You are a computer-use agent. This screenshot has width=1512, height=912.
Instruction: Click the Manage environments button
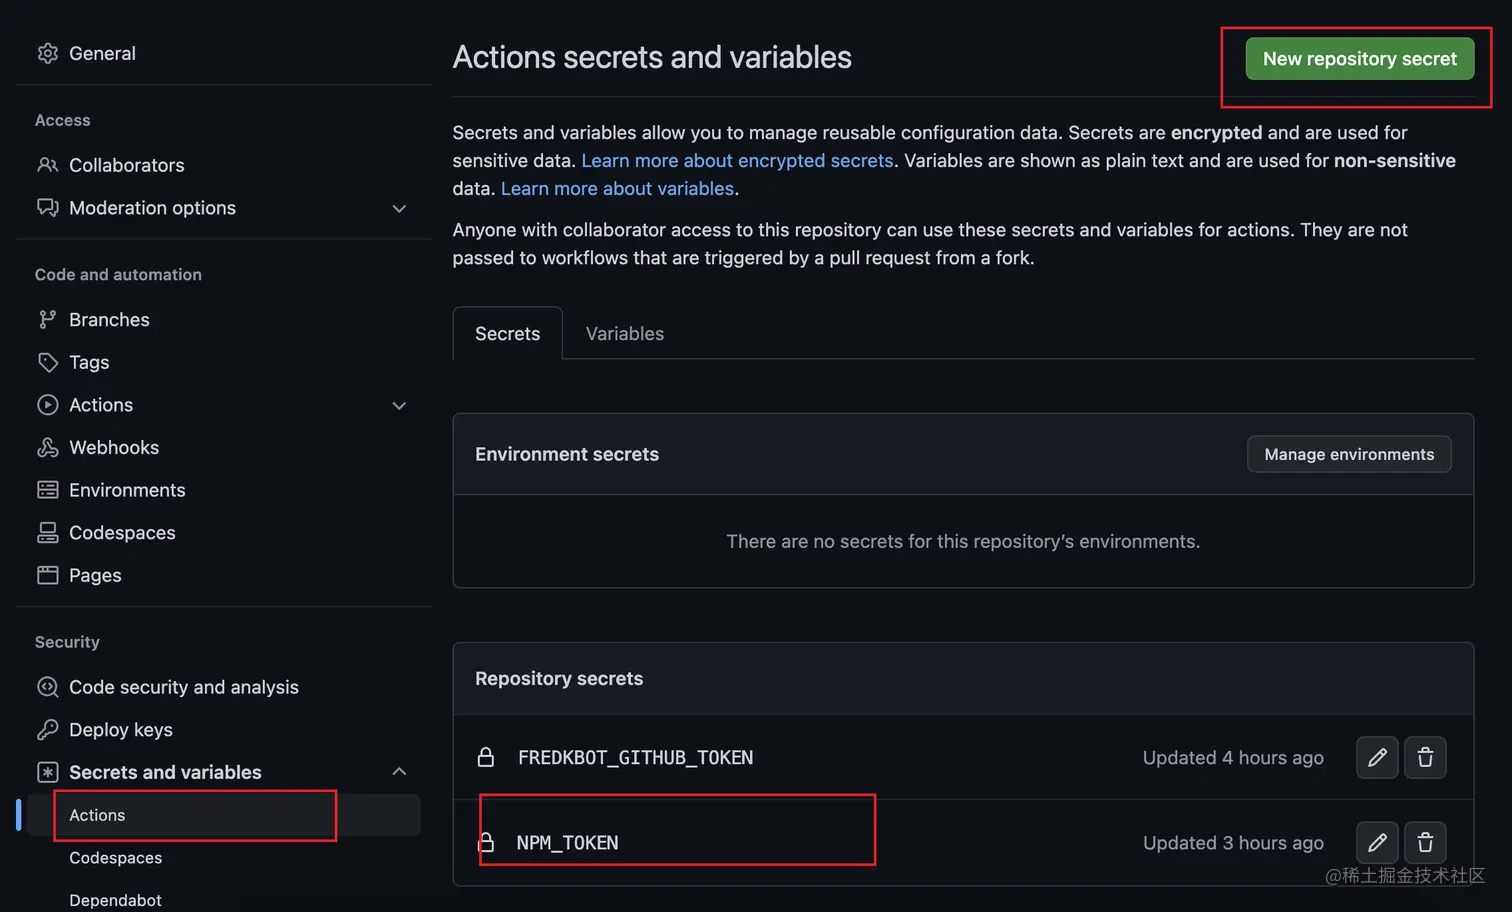pos(1349,454)
